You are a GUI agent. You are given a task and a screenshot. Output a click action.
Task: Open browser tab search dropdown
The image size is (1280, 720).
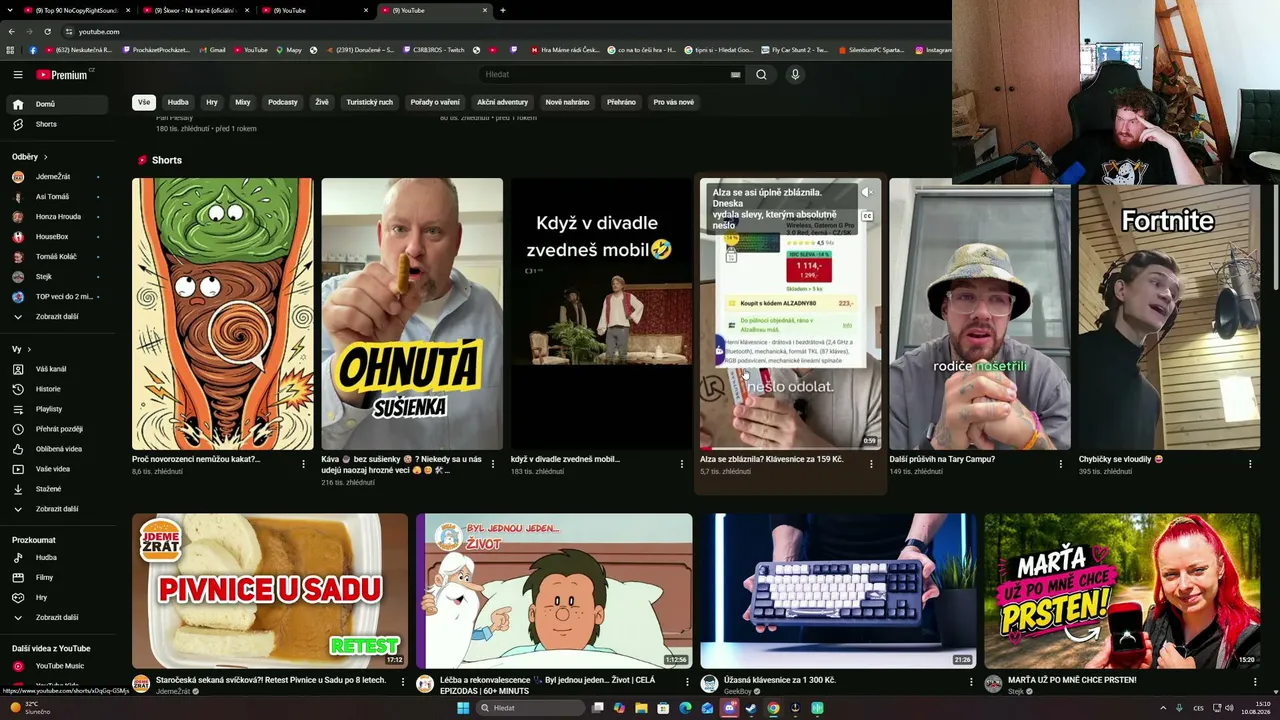point(11,10)
